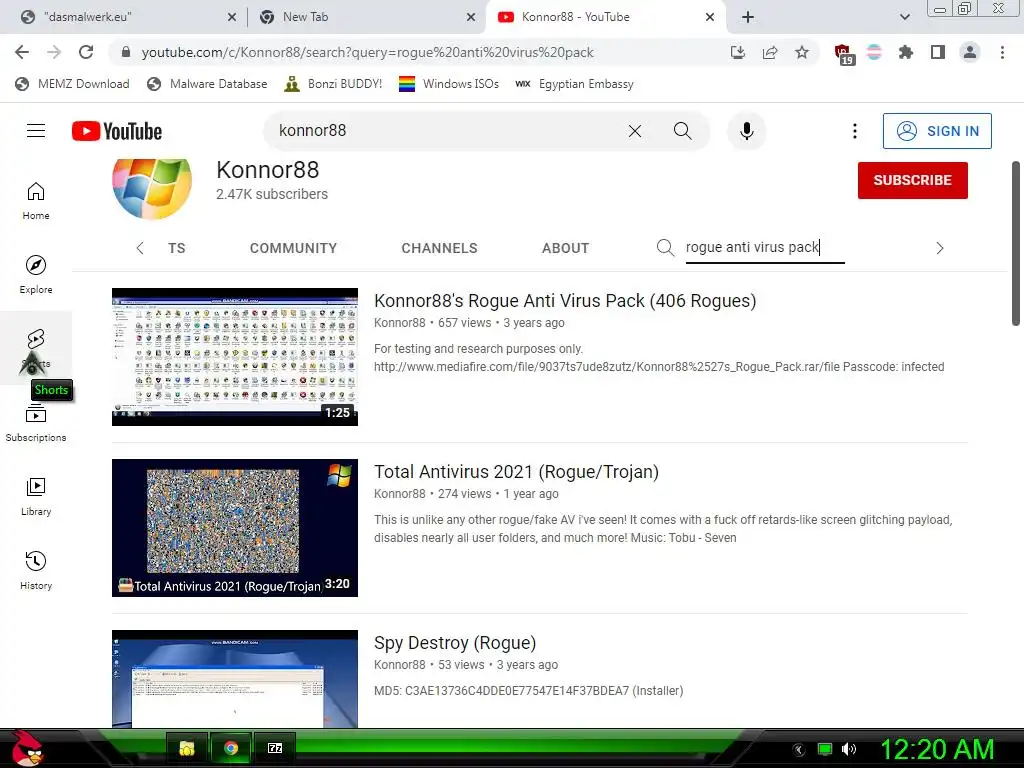The width and height of the screenshot is (1024, 768).
Task: Open the ad blocker extension showing 19
Action: tap(843, 54)
